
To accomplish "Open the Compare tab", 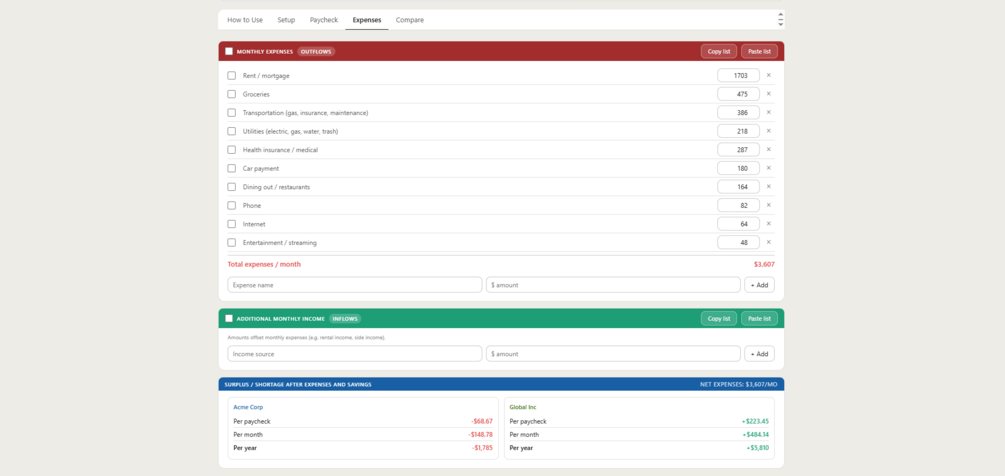I will [x=410, y=20].
